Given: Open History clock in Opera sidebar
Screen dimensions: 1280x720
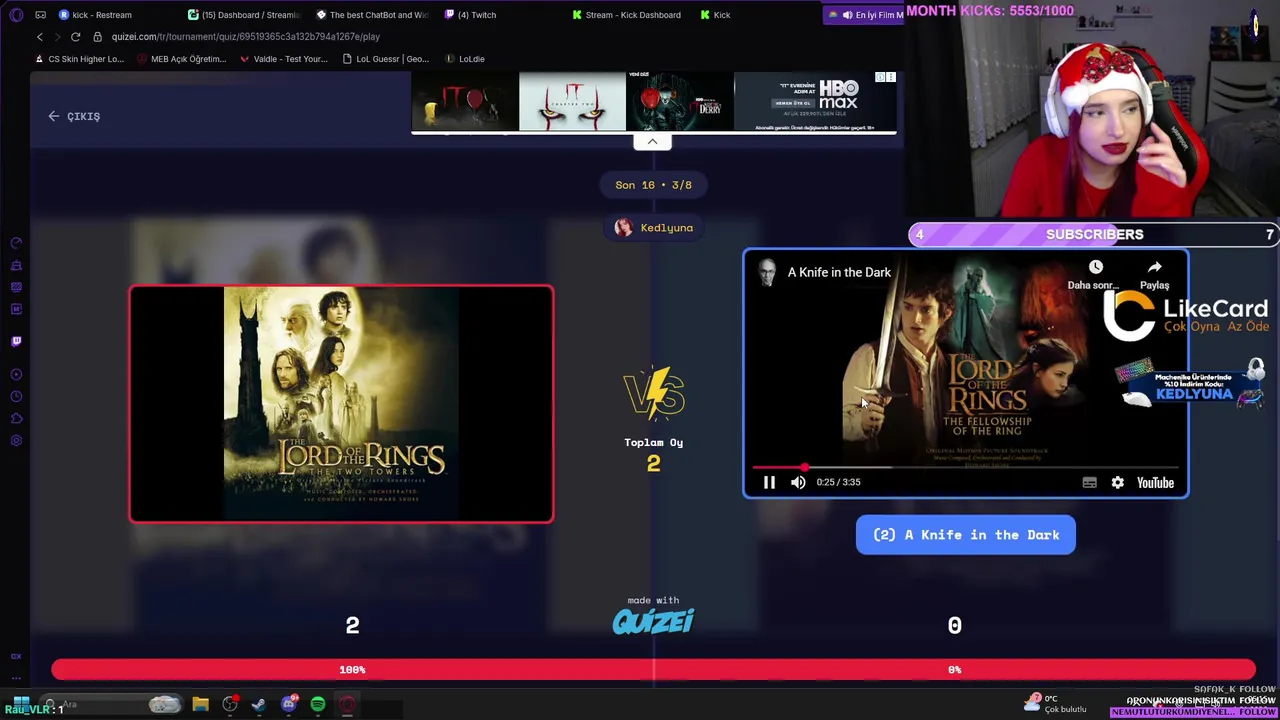Looking at the screenshot, I should coord(16,396).
